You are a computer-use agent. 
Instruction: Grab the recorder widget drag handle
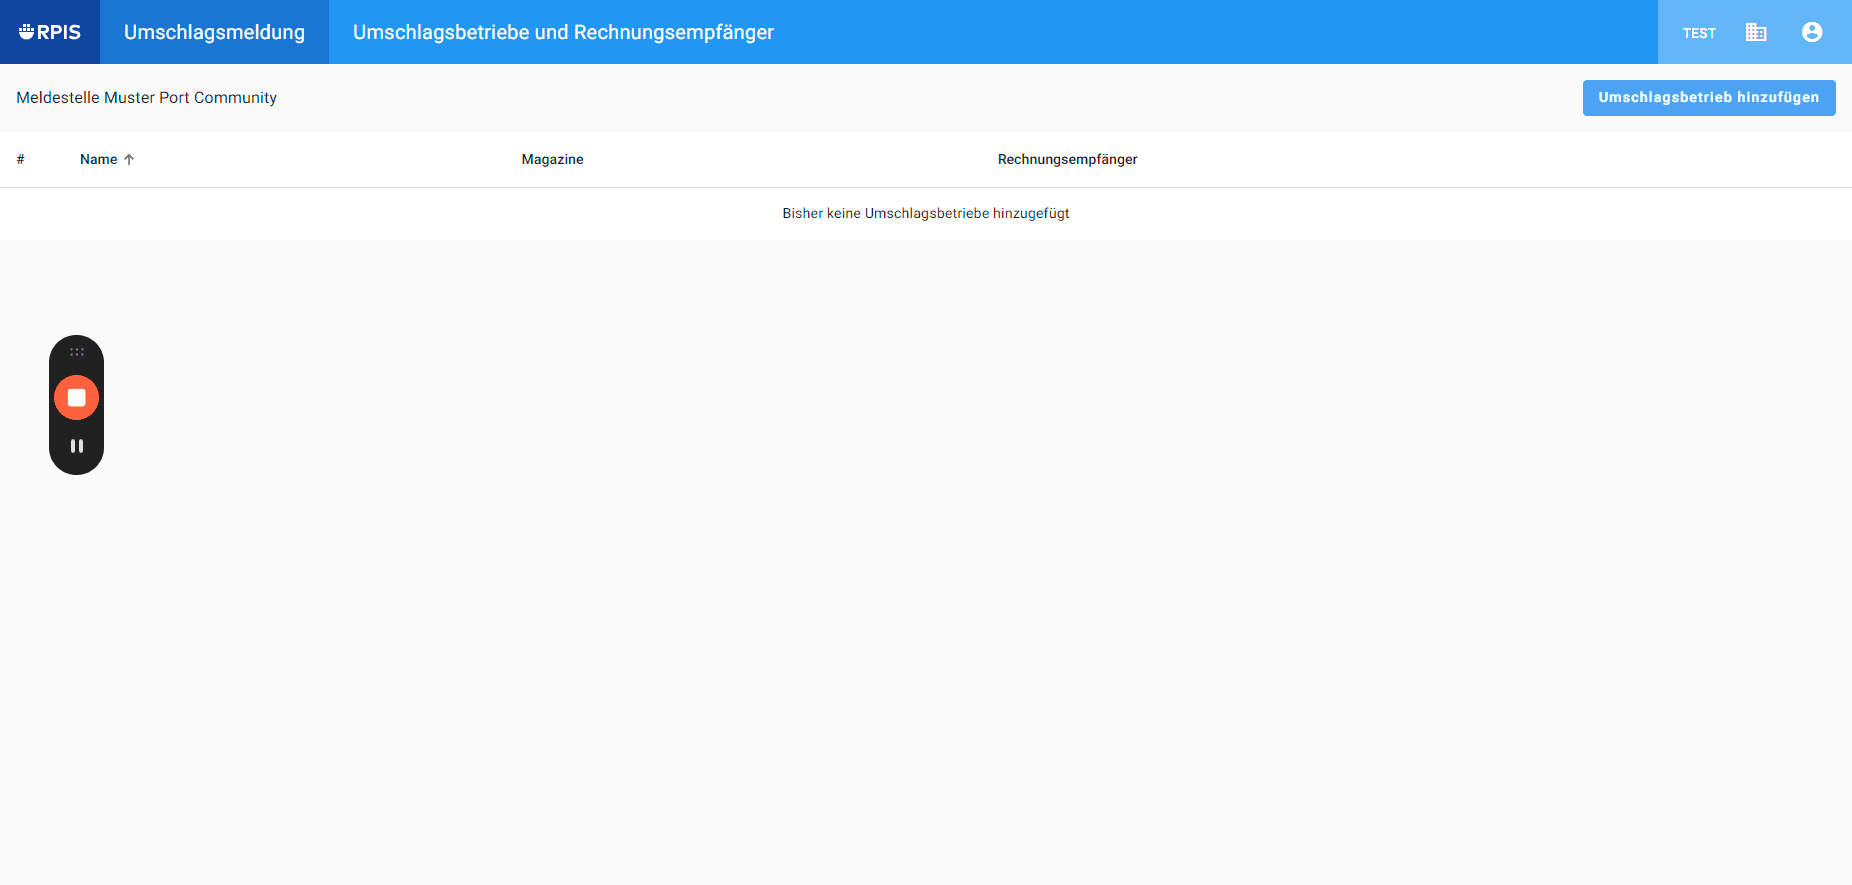tap(77, 352)
